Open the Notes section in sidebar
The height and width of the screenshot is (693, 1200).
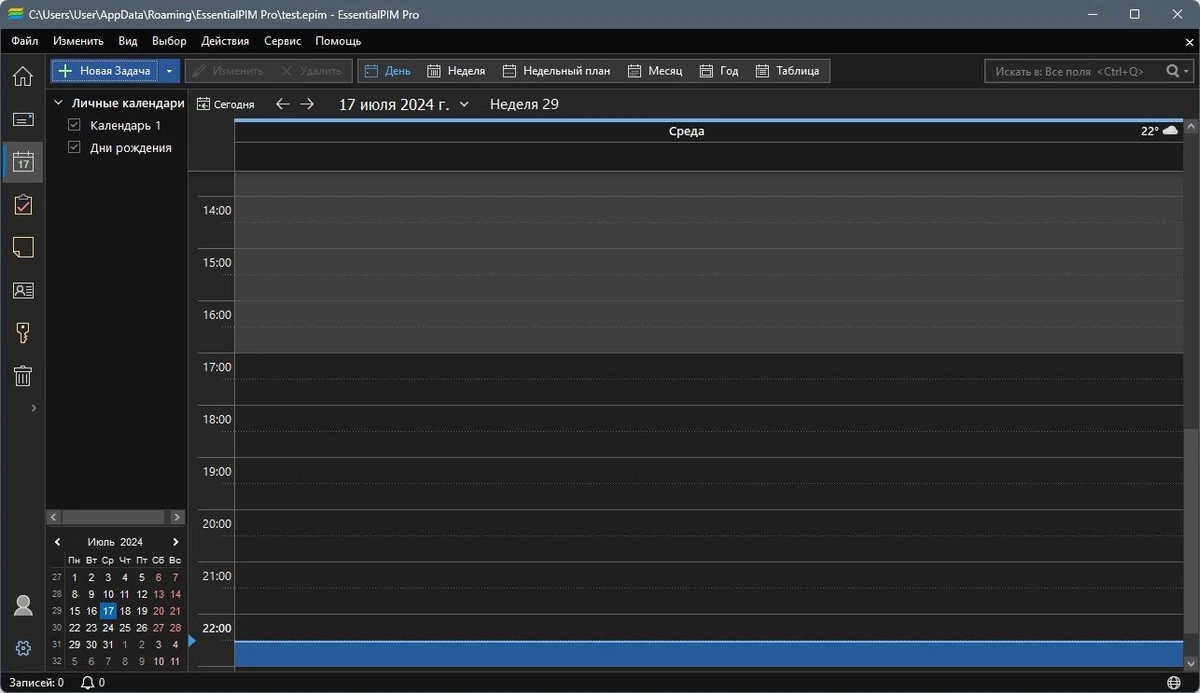tap(22, 247)
